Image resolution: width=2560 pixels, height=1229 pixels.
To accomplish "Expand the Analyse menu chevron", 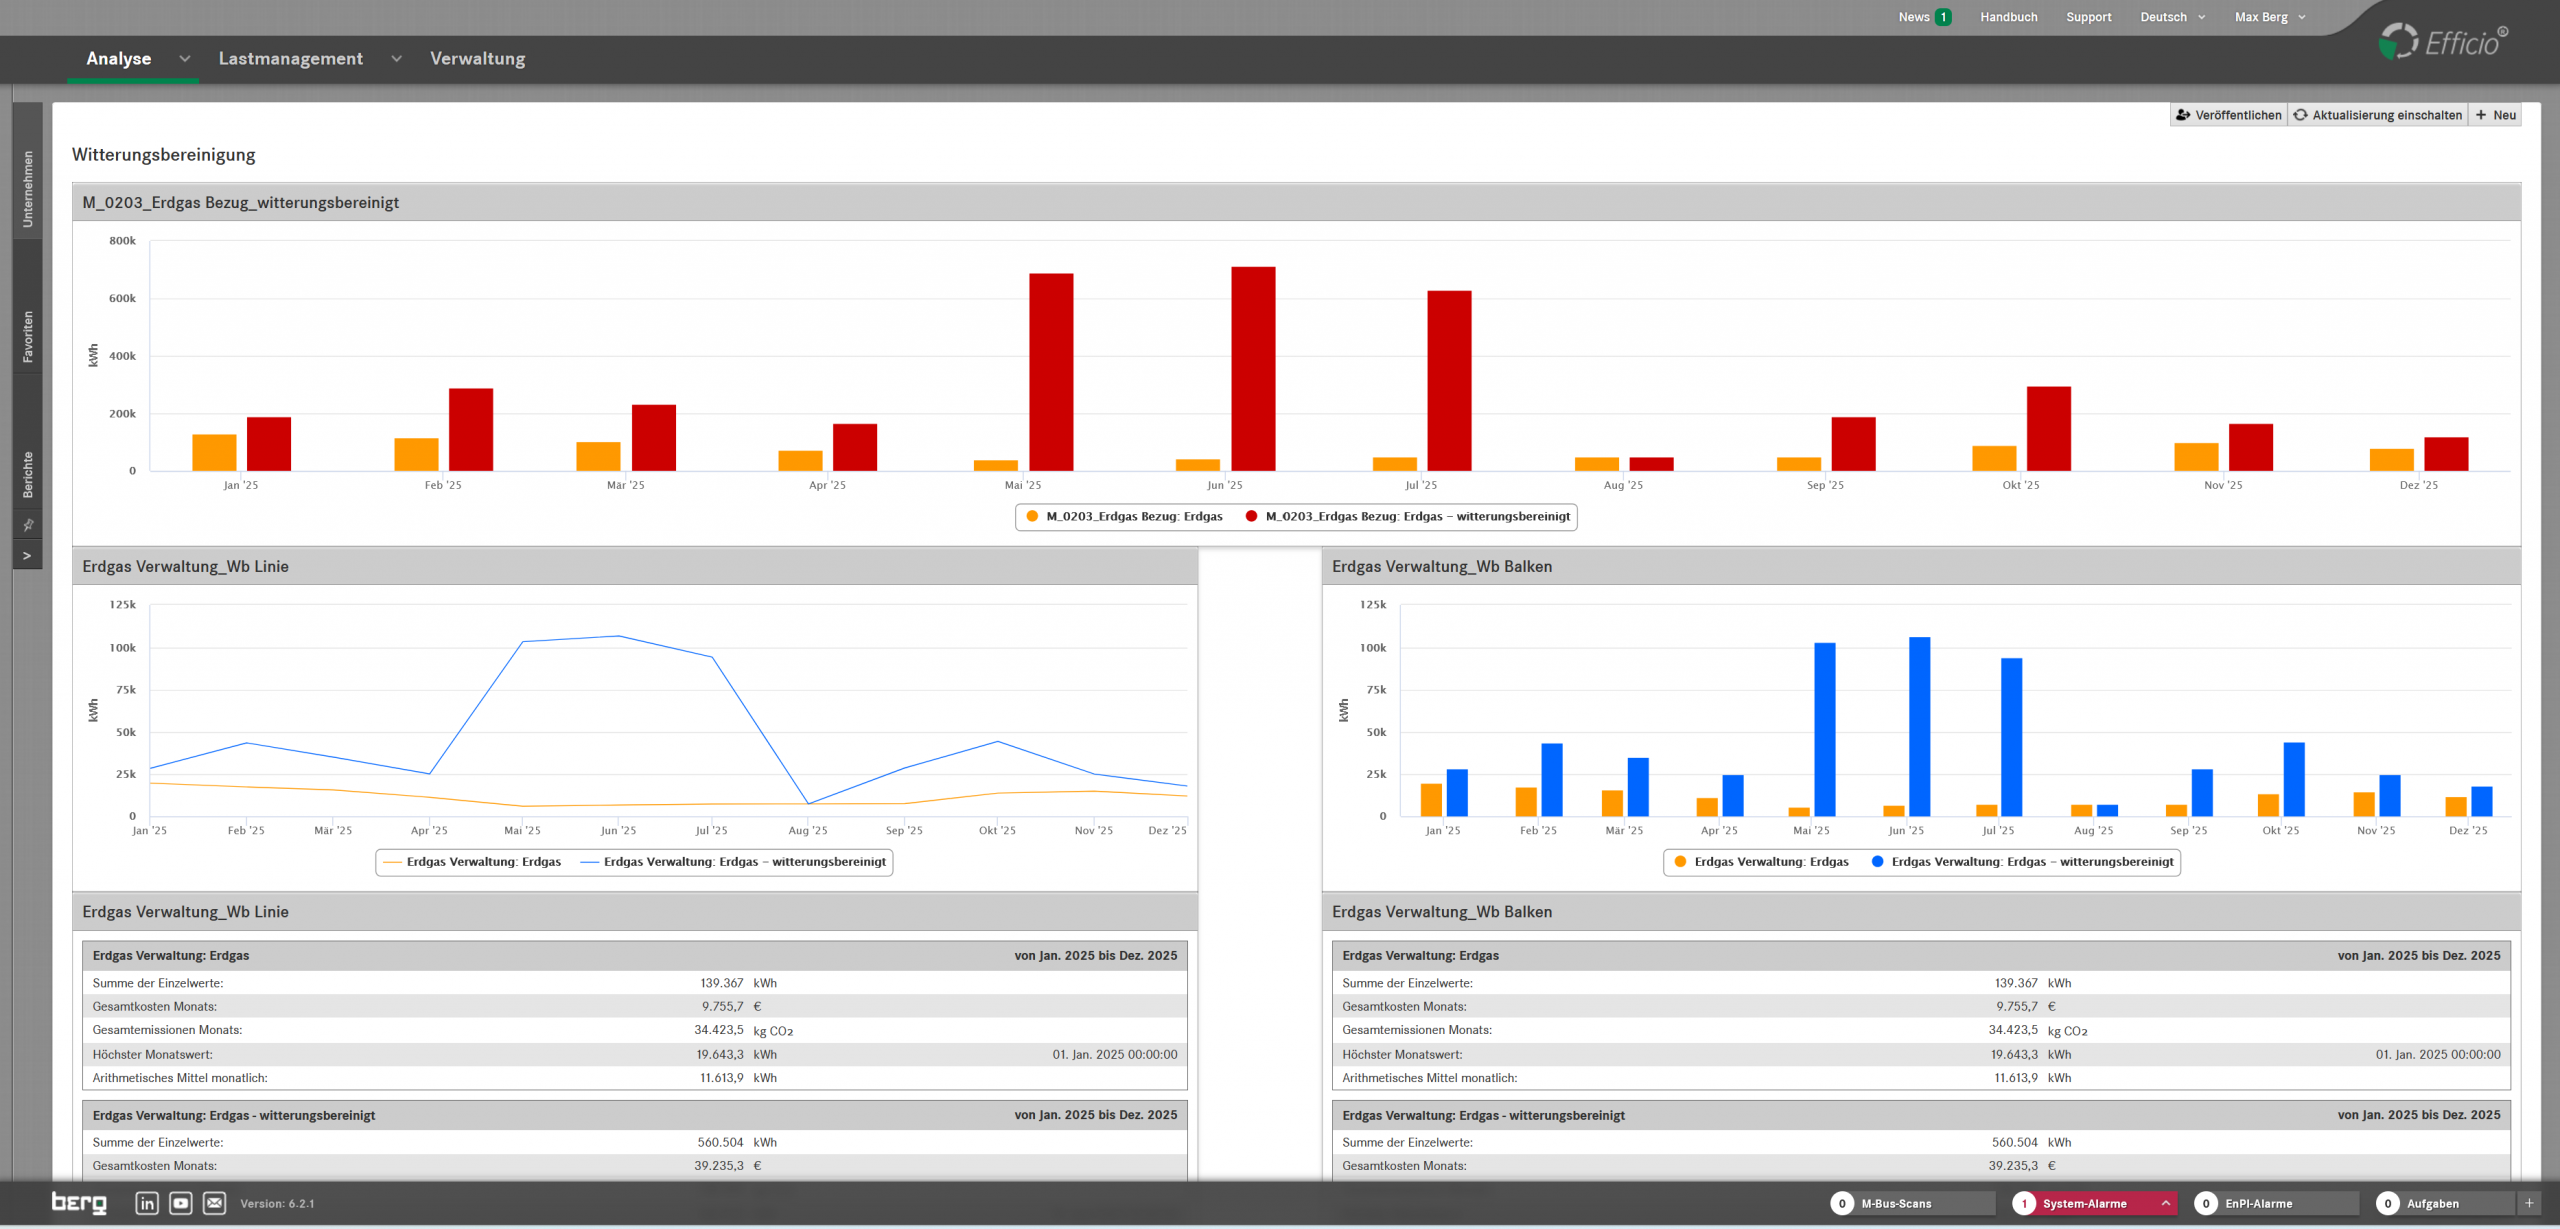I will (x=185, y=59).
